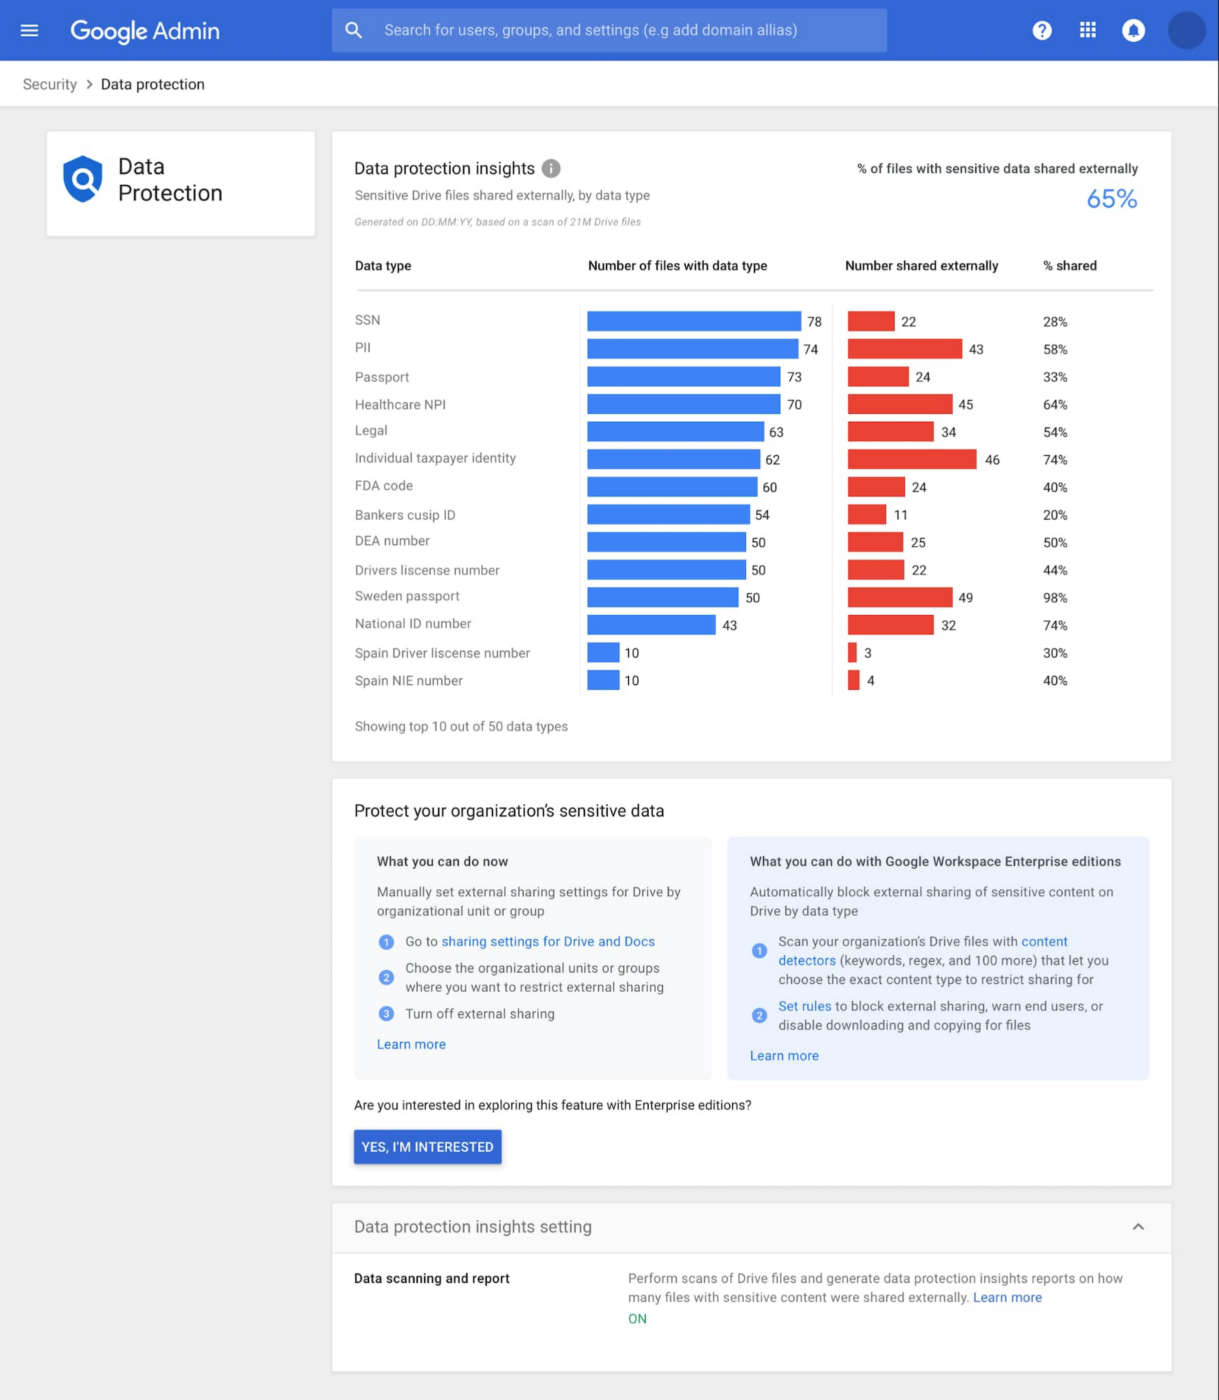The image size is (1219, 1400).
Task: Click Learn more under What you can do now
Action: 411,1044
